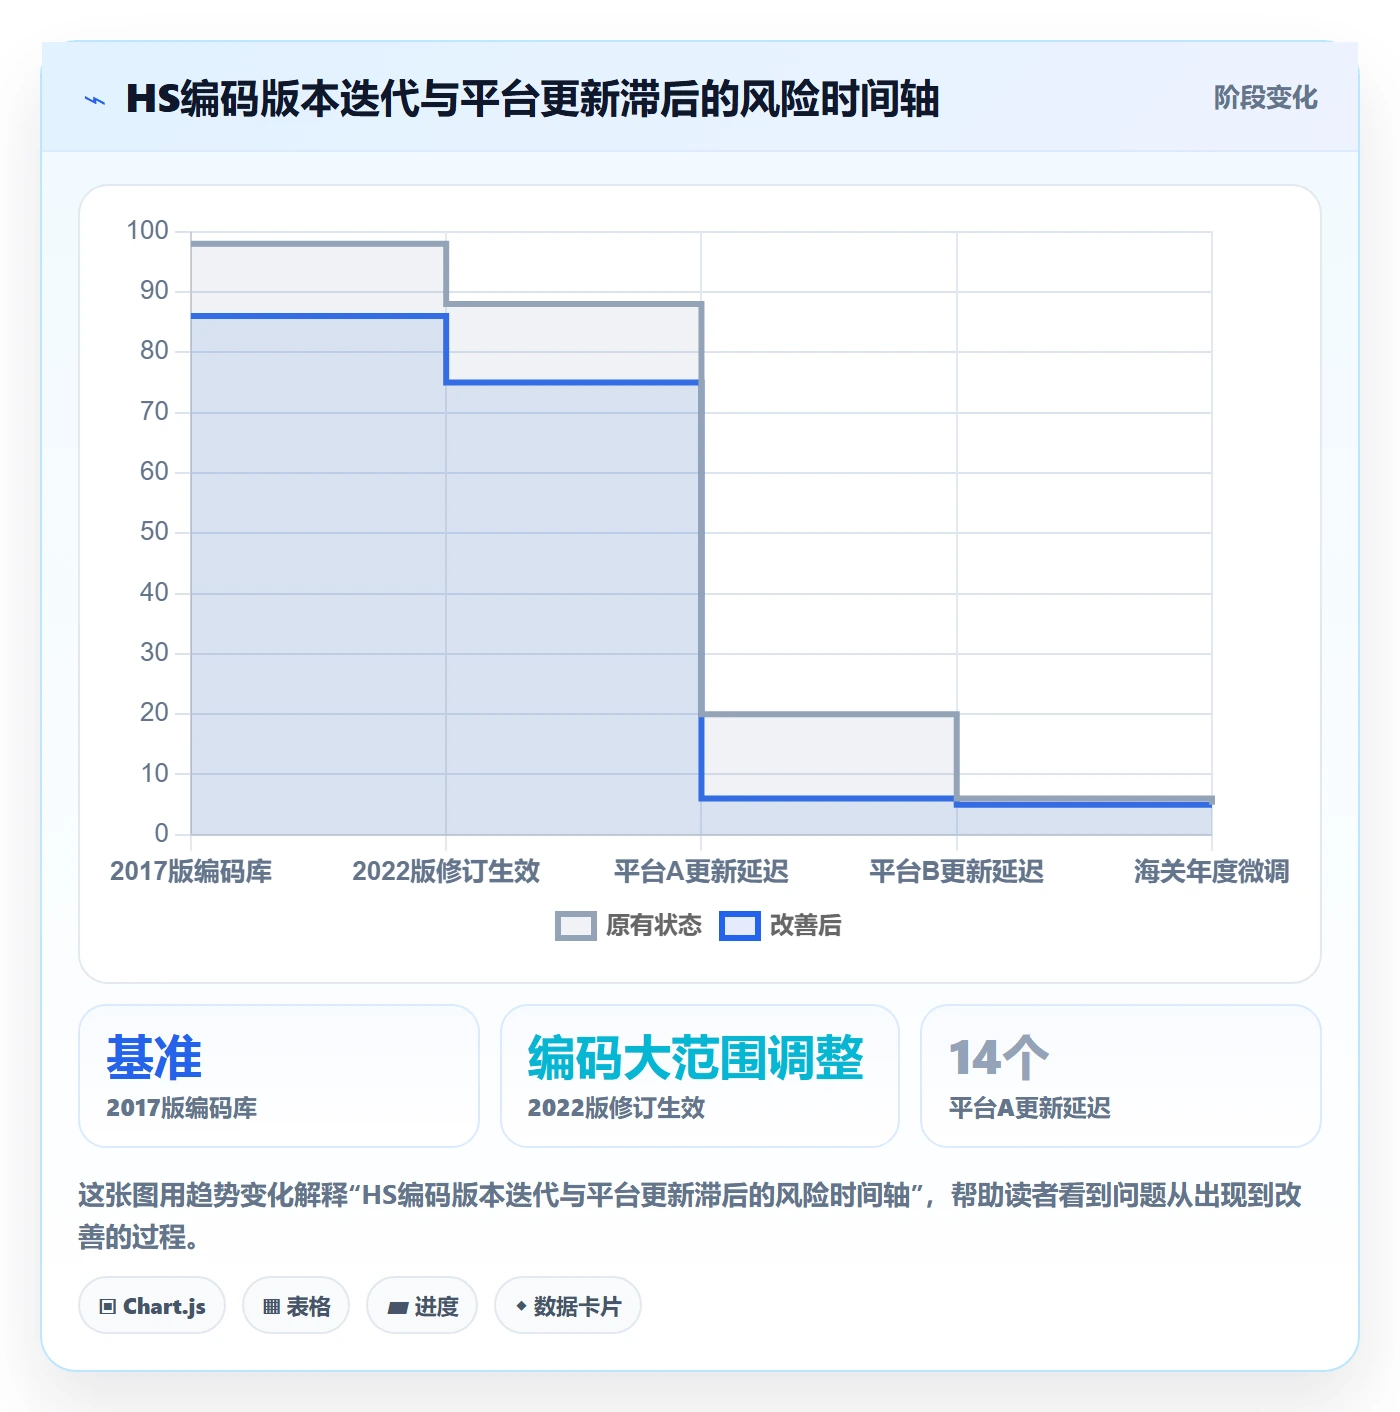Click the 原有状态 legend text

point(654,926)
